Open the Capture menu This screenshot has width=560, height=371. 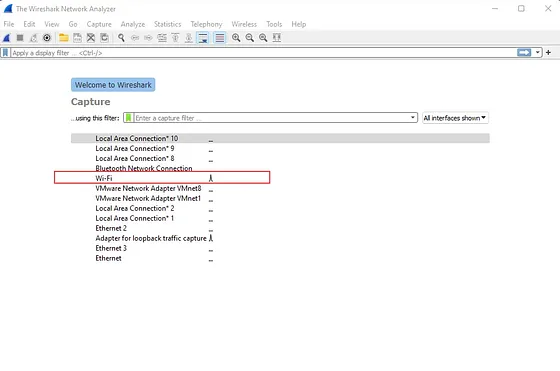pyautogui.click(x=99, y=24)
